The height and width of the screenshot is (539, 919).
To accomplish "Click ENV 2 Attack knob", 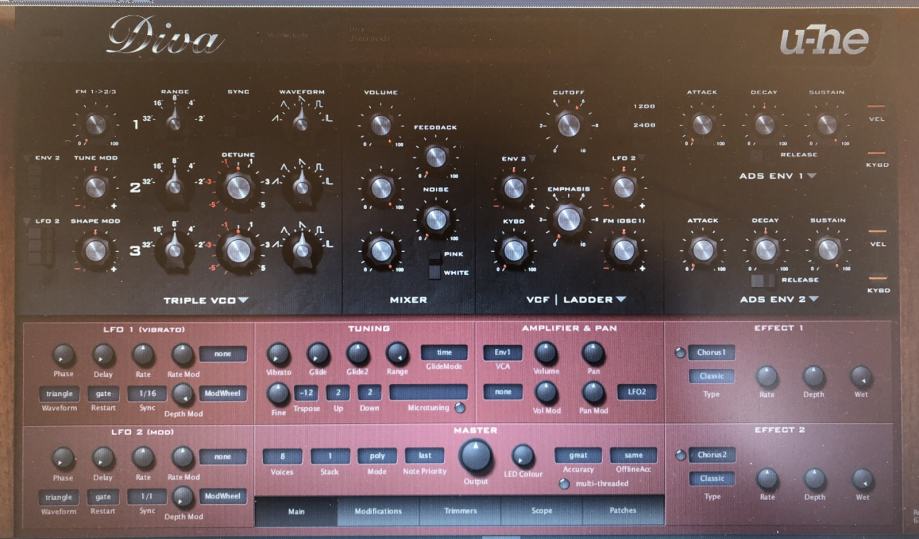I will coord(703,250).
